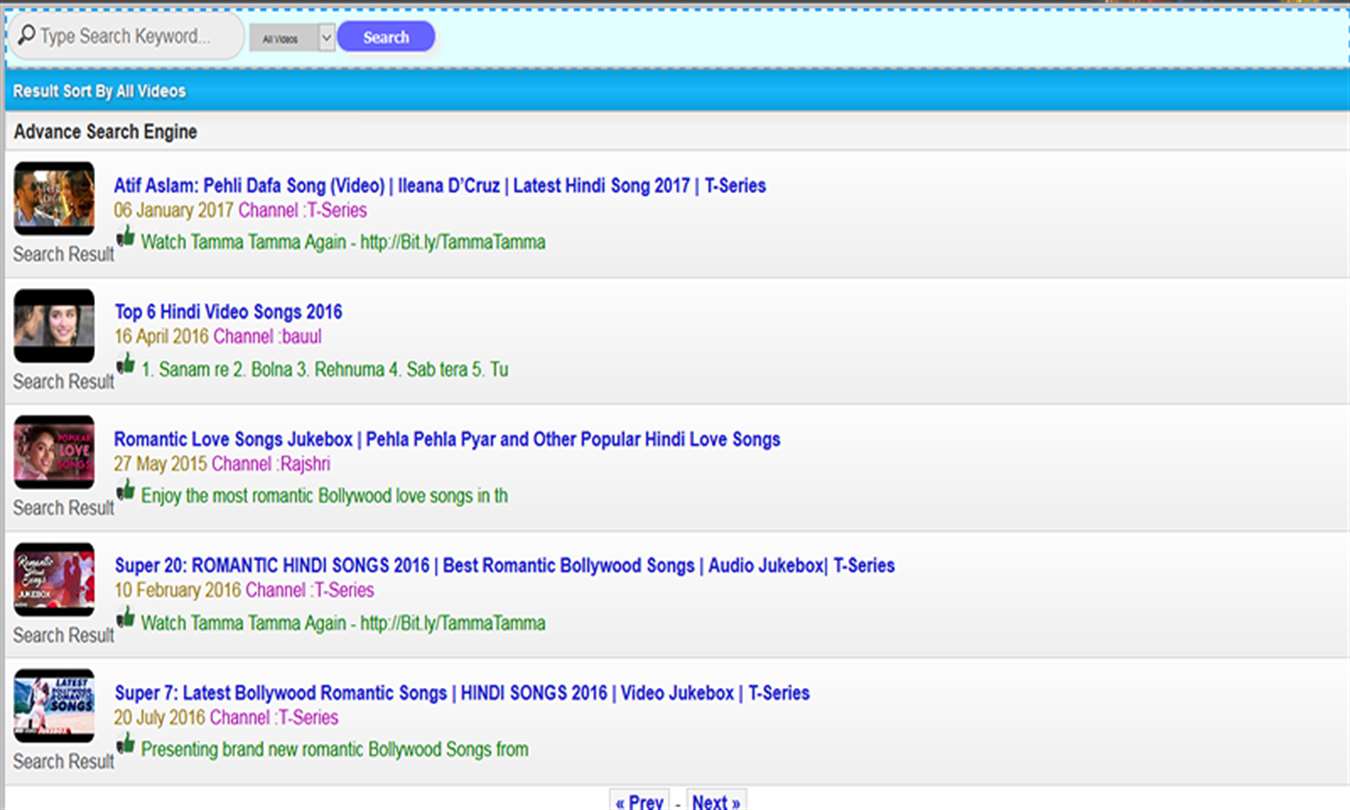
Task: Select the 10 February 2016 date text
Action: 178,590
